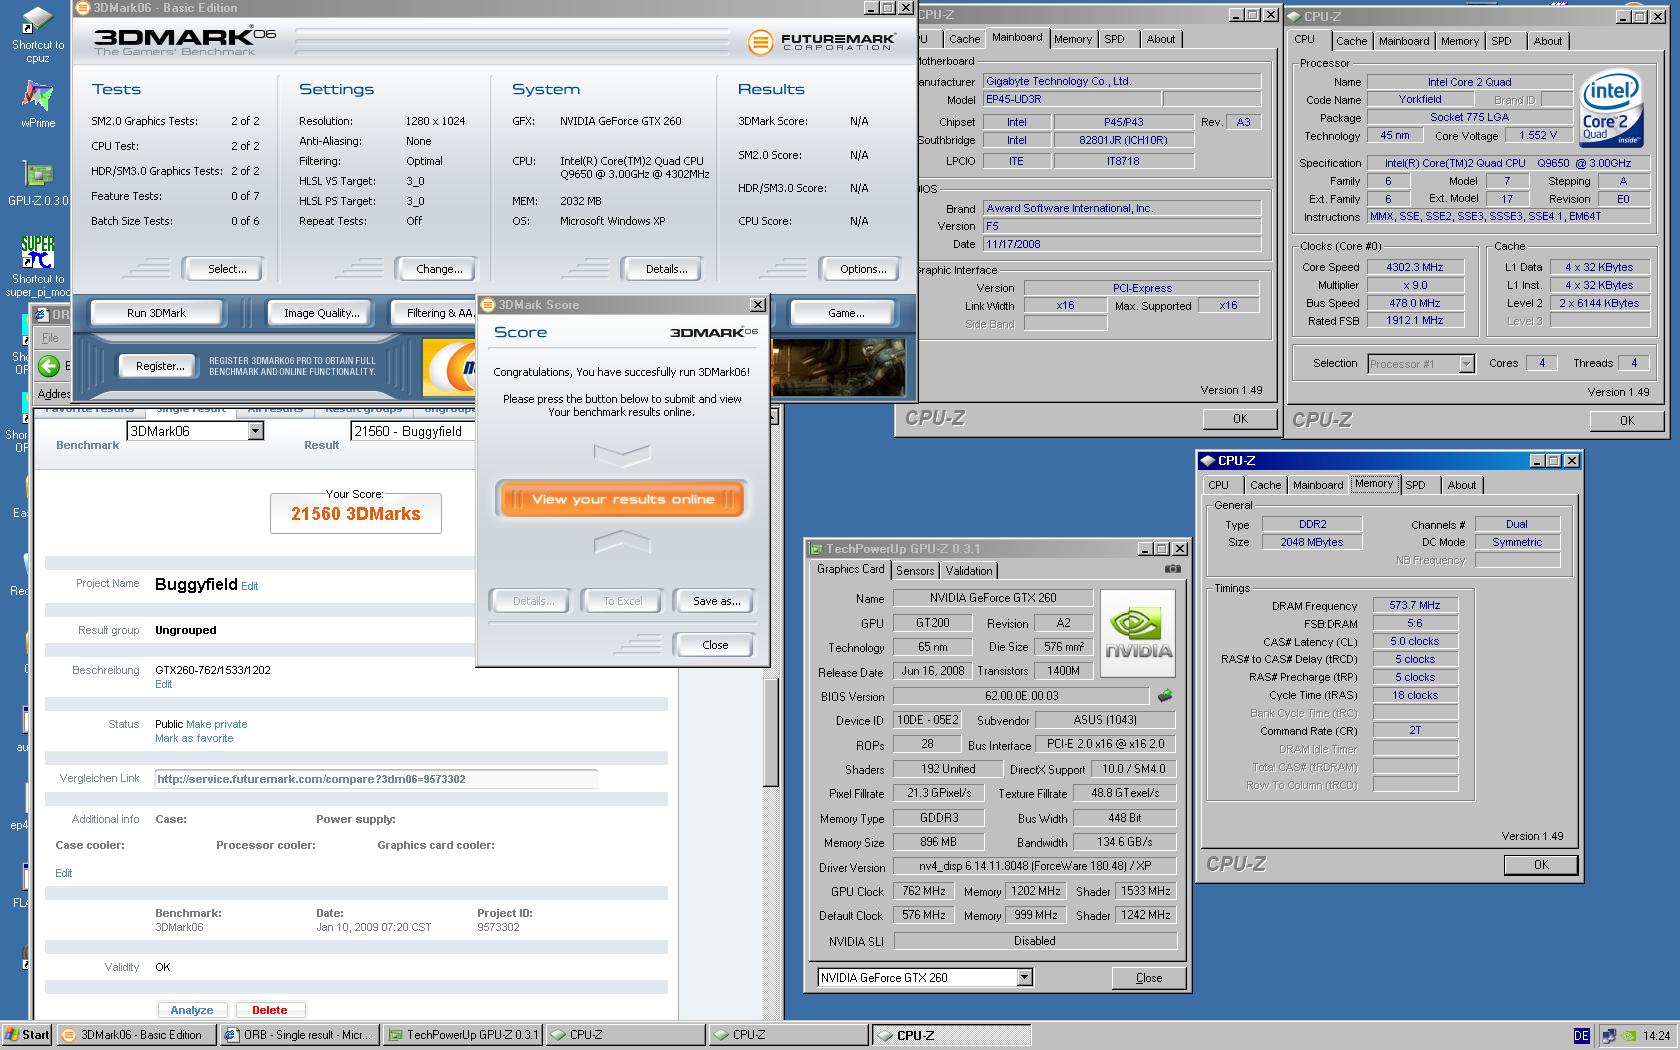Click the language indicator DE in tray
1680x1050 pixels.
pos(1581,1036)
